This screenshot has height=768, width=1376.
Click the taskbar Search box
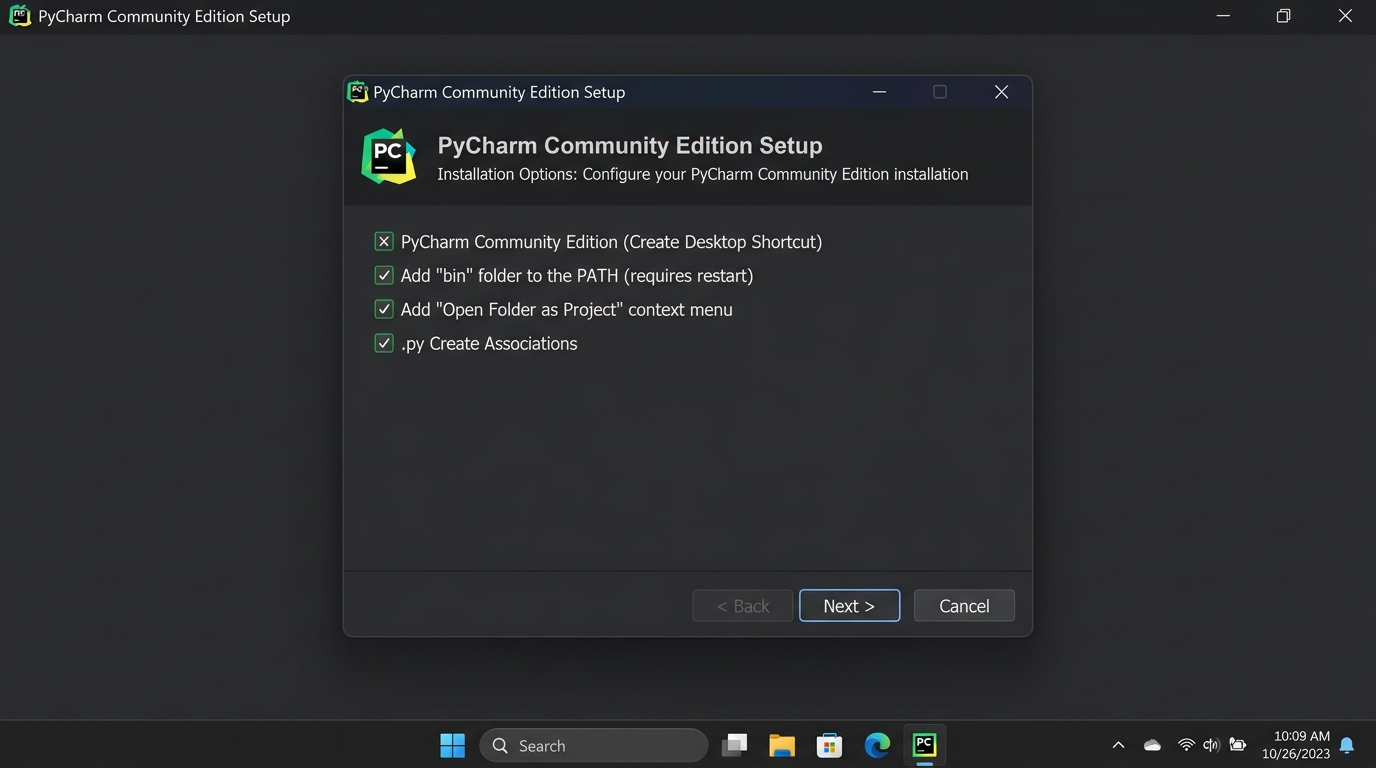[594, 745]
